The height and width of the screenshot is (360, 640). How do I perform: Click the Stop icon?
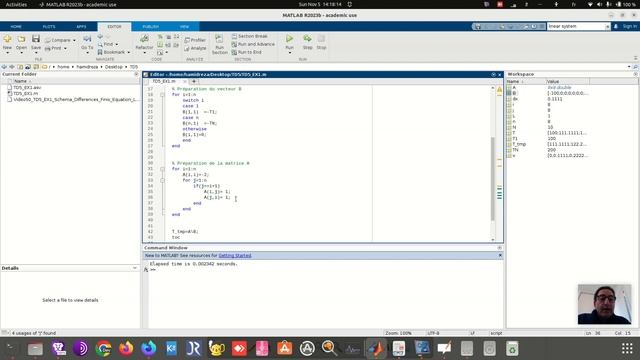pyautogui.click(x=322, y=39)
